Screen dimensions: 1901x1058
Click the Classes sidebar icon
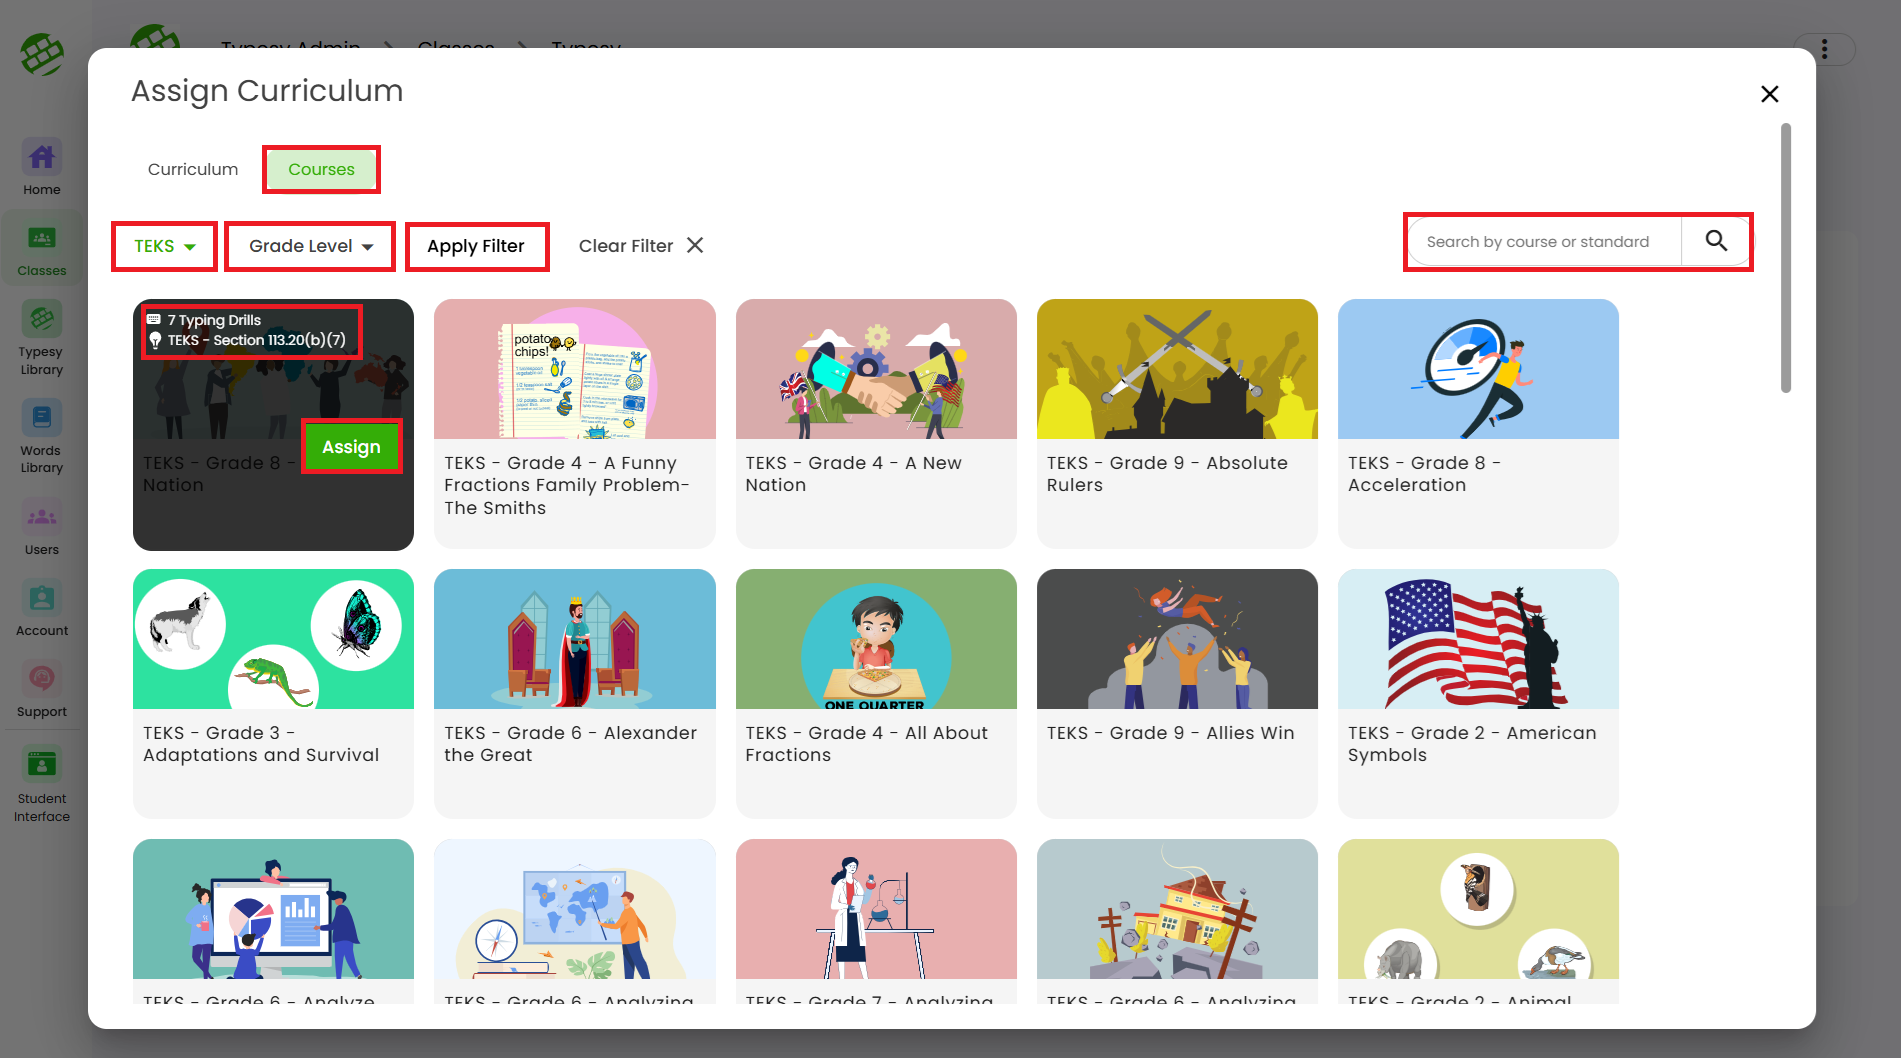42,249
